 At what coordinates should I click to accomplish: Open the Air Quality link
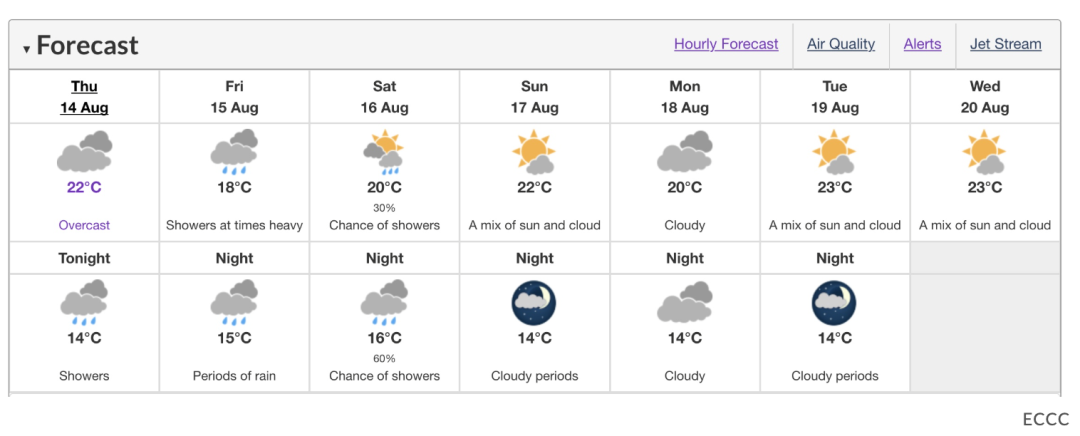841,44
